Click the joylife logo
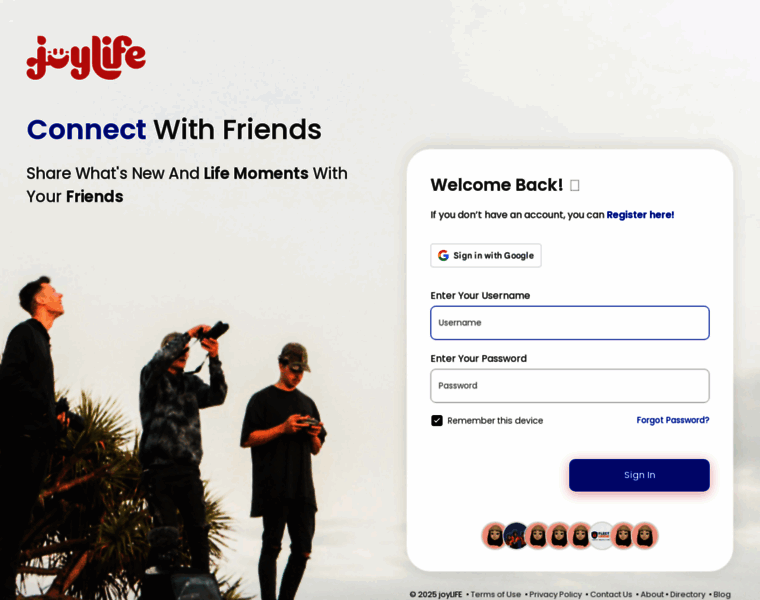The width and height of the screenshot is (760, 600). click(86, 57)
